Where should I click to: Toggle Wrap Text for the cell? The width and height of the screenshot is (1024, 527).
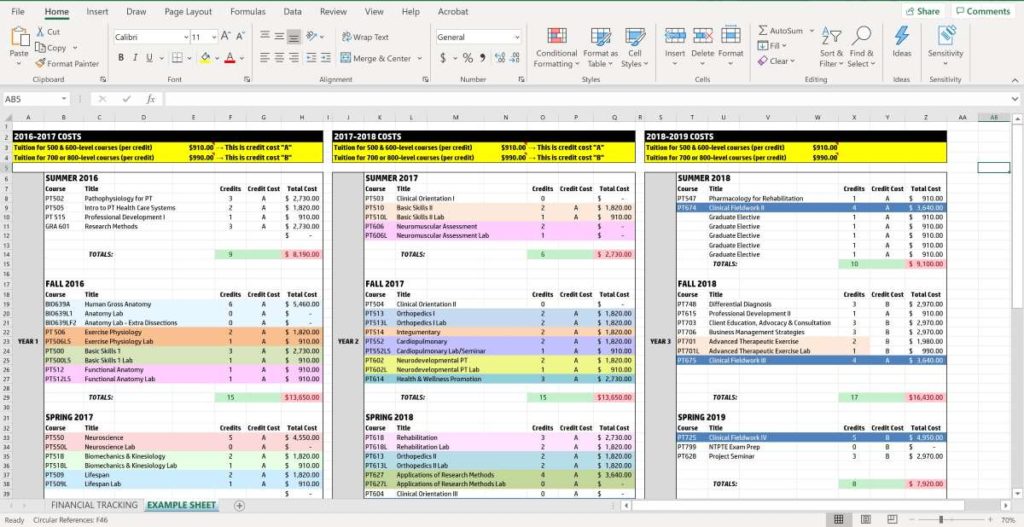365,37
